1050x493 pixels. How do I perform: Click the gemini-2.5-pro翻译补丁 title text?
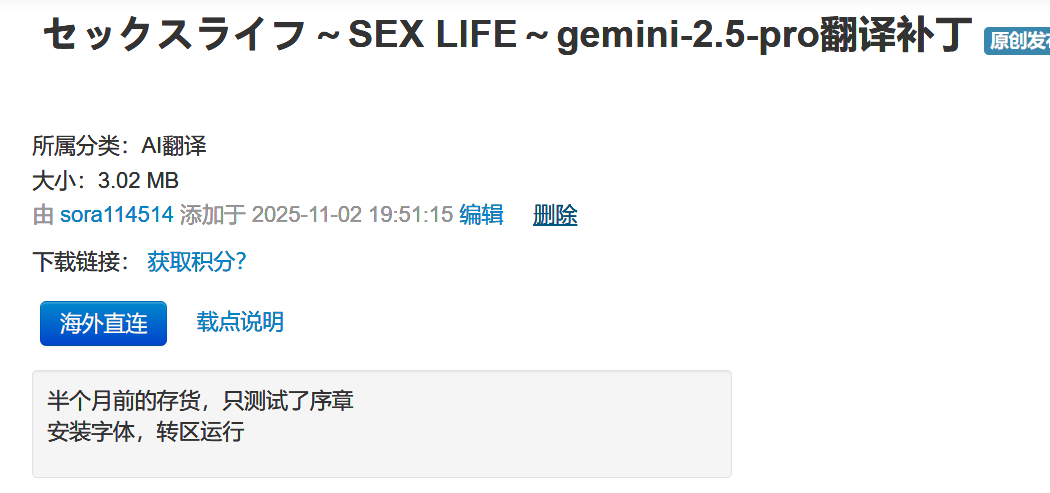point(765,36)
